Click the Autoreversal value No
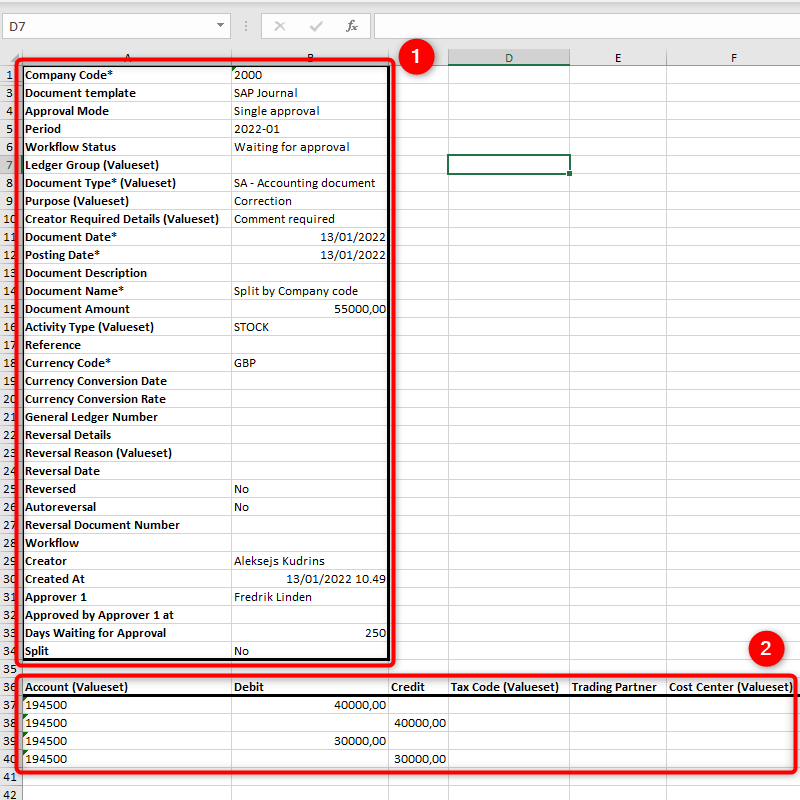The width and height of the screenshot is (800, 800). [309, 507]
